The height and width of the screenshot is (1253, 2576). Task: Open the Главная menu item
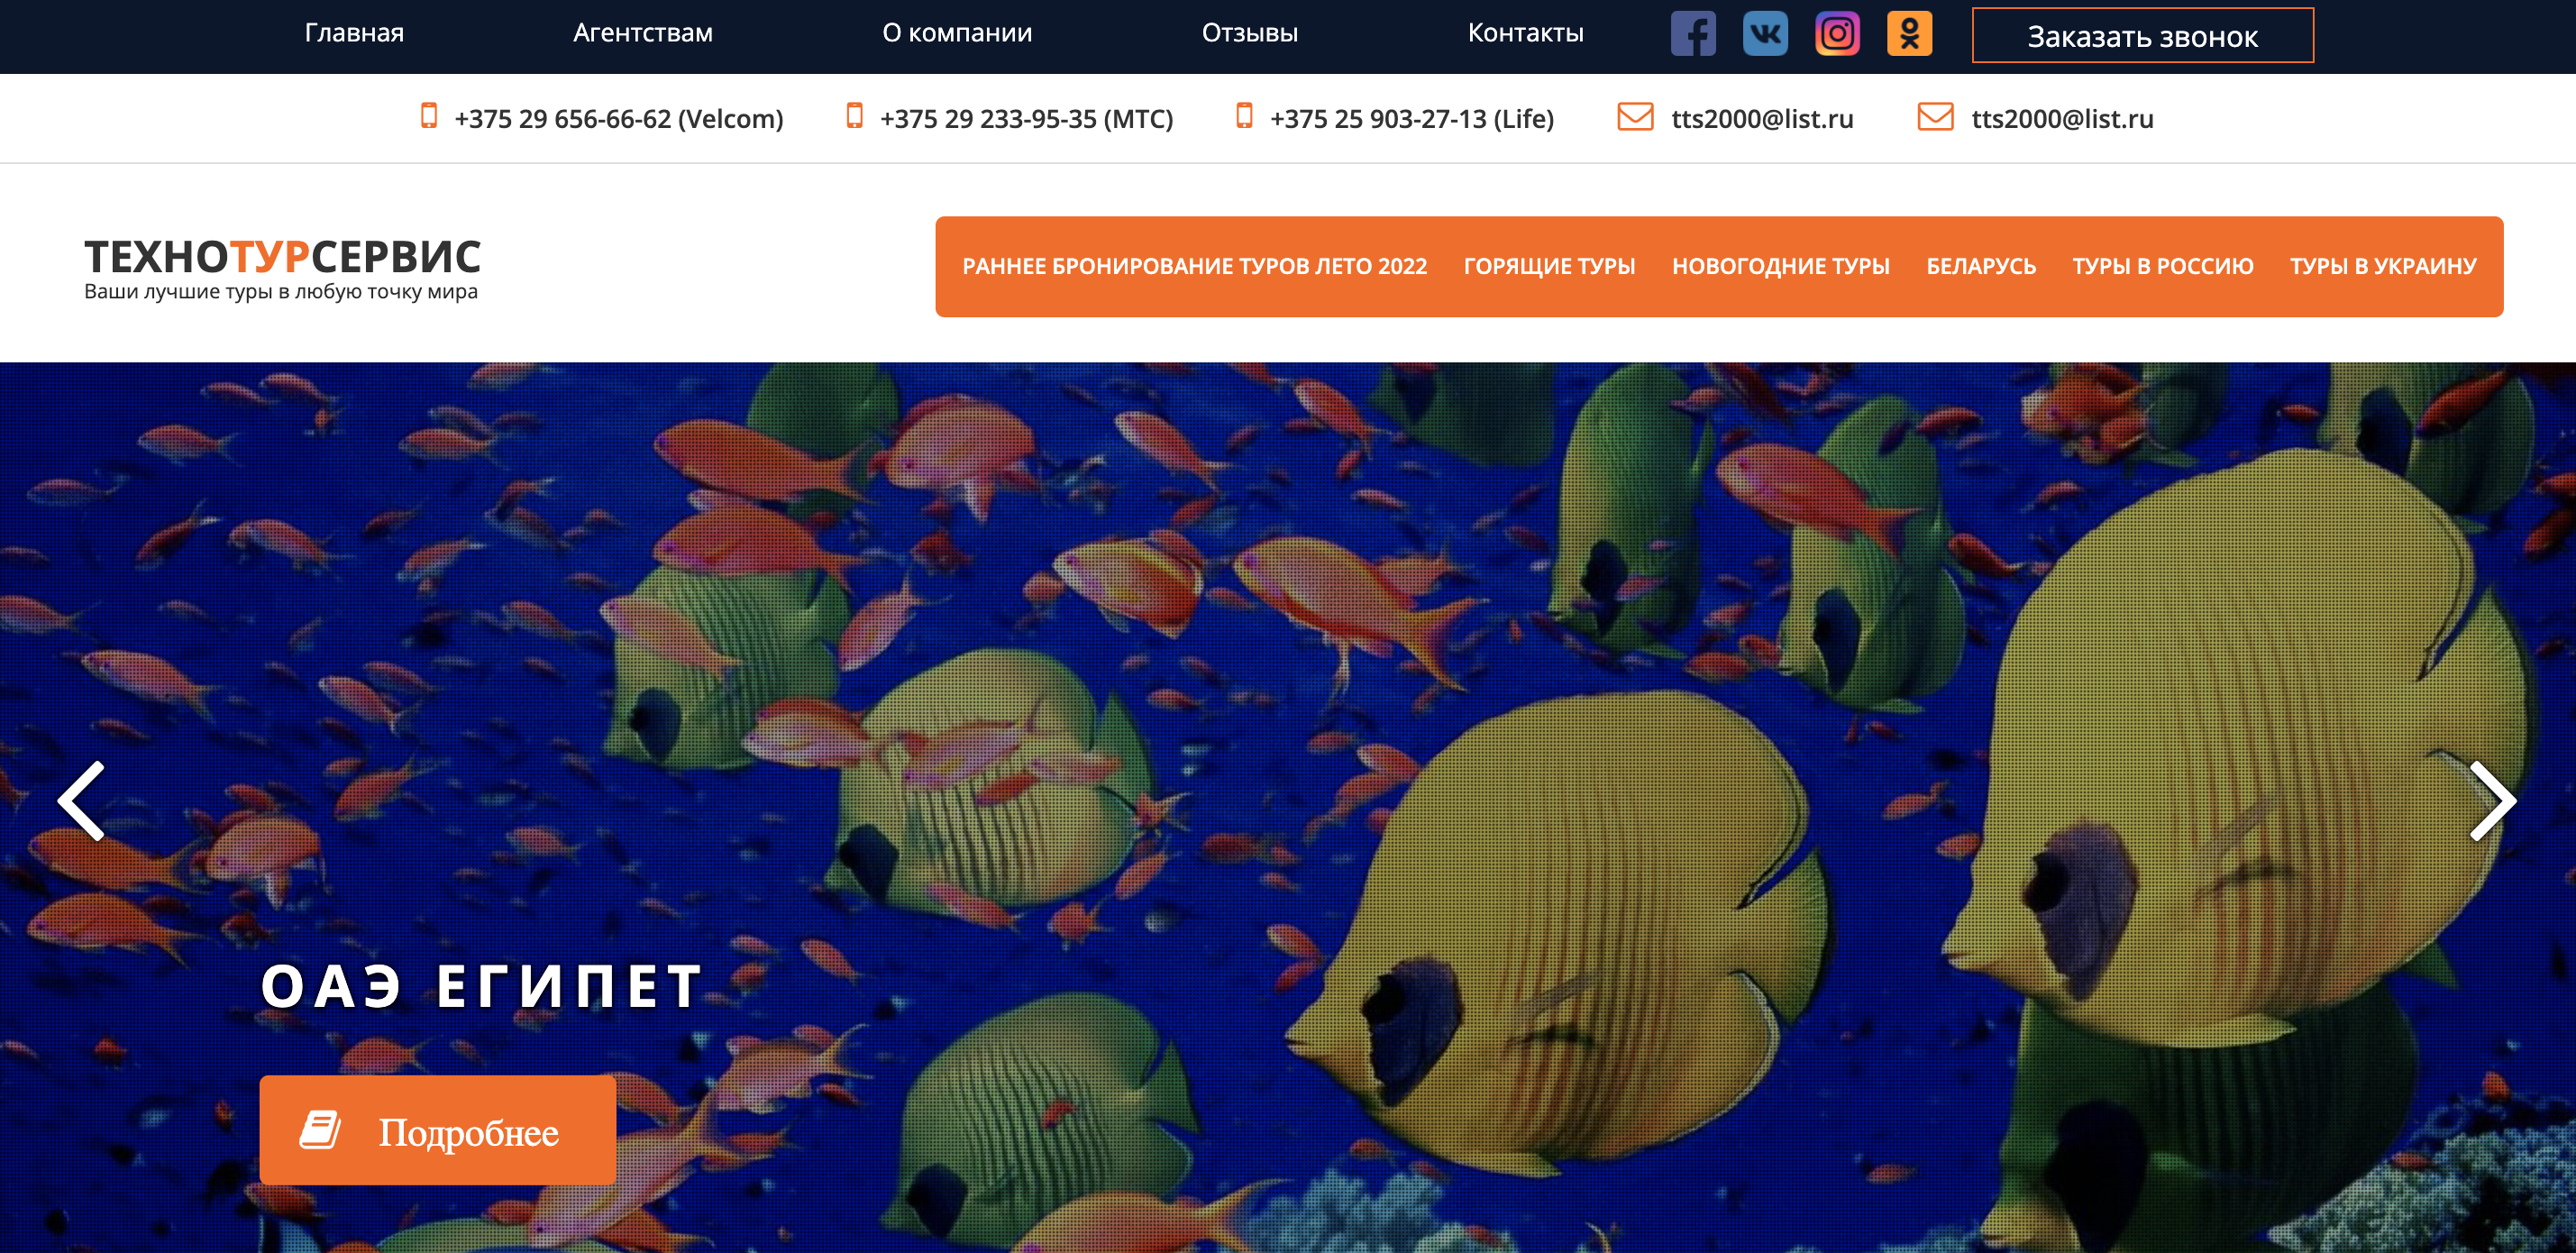(x=354, y=33)
